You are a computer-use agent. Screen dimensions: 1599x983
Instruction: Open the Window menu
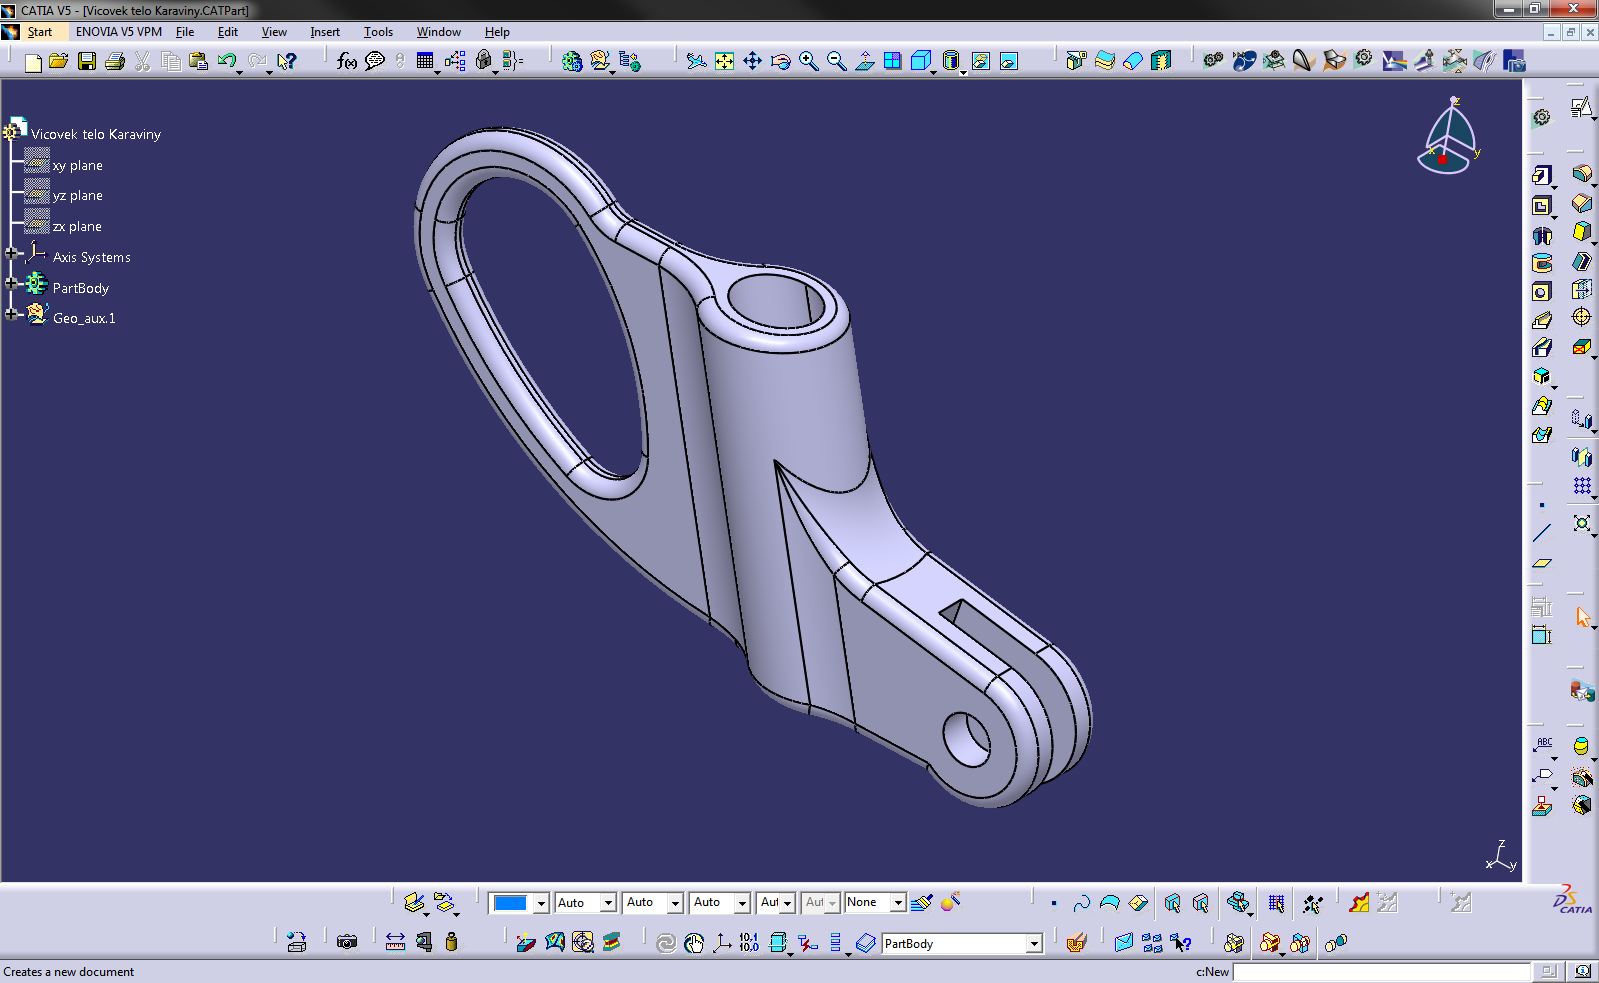point(439,32)
